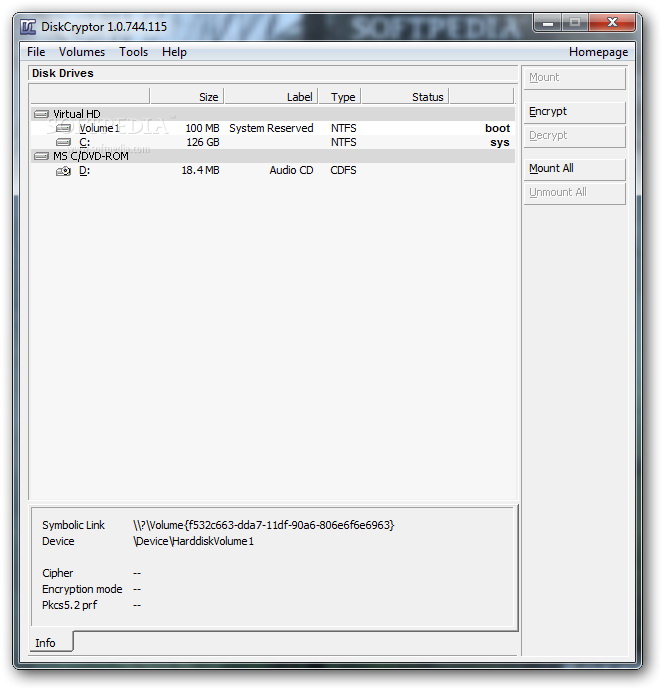Click the Encrypt button

click(575, 112)
